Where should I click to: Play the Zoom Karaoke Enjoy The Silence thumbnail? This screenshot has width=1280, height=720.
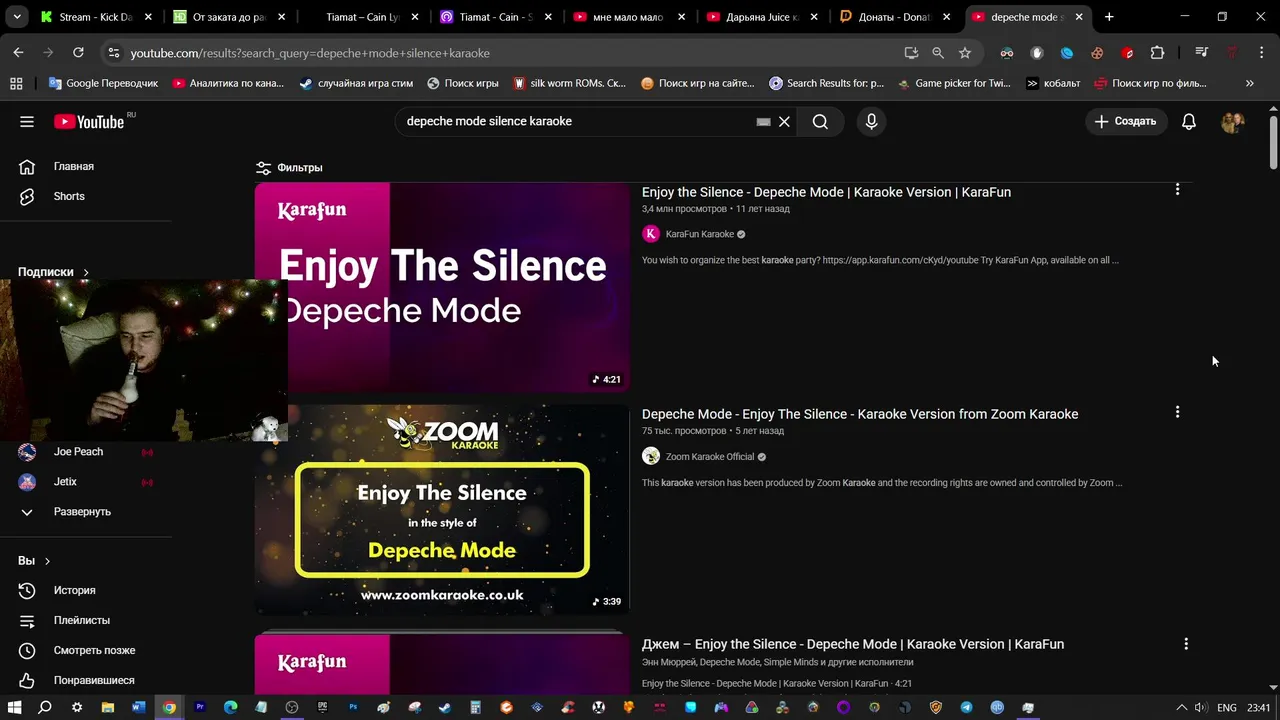click(x=442, y=509)
